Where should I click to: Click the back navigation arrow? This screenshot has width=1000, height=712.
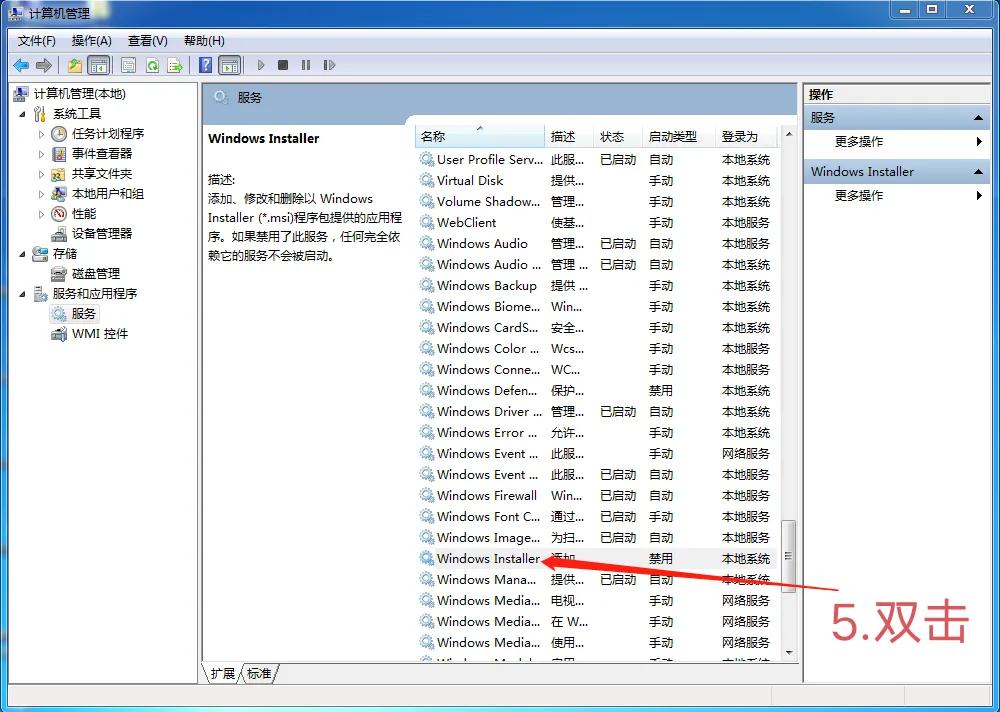click(21, 65)
